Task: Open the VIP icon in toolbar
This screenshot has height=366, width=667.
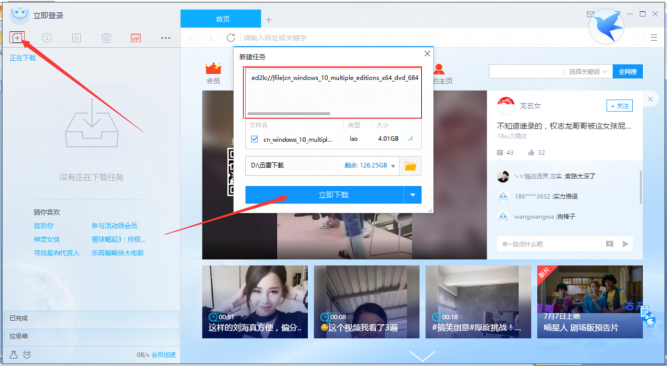Action: (x=136, y=38)
